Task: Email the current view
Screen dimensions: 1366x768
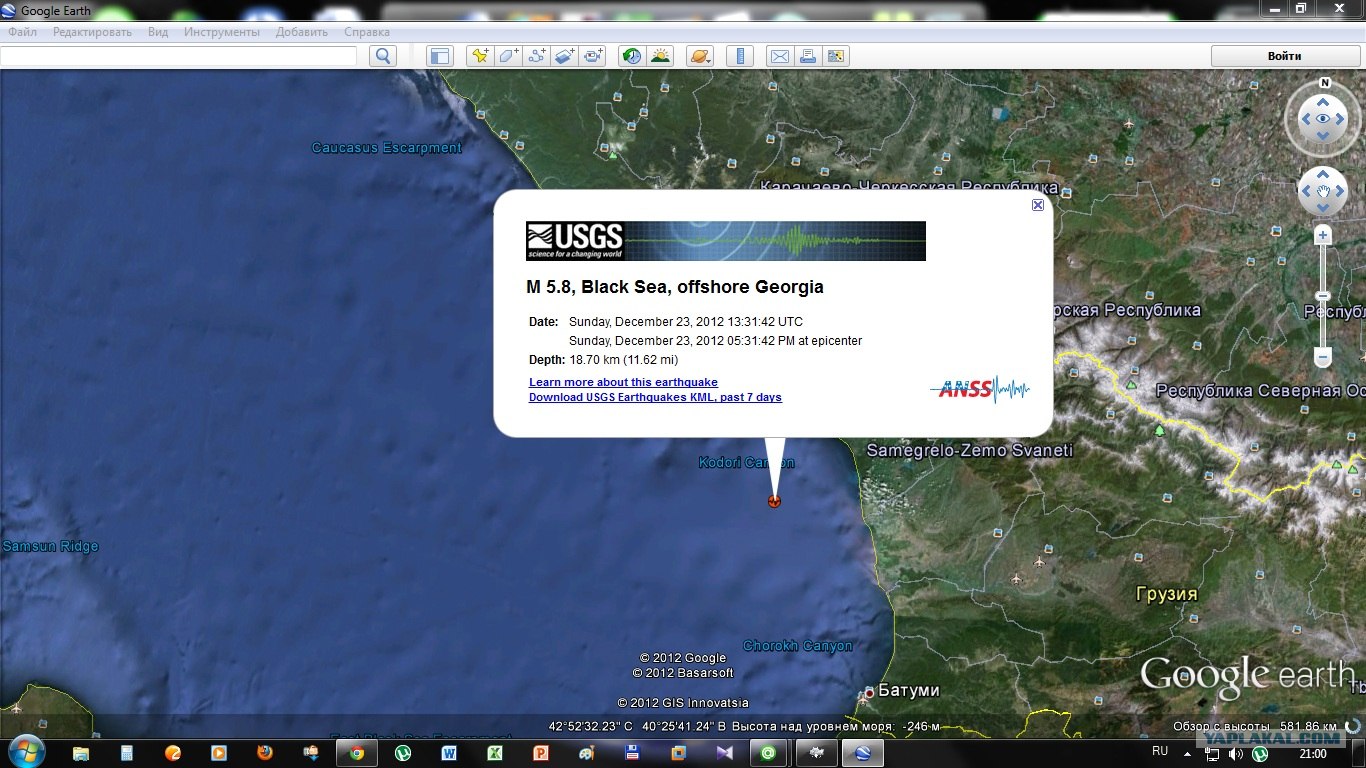Action: click(779, 56)
